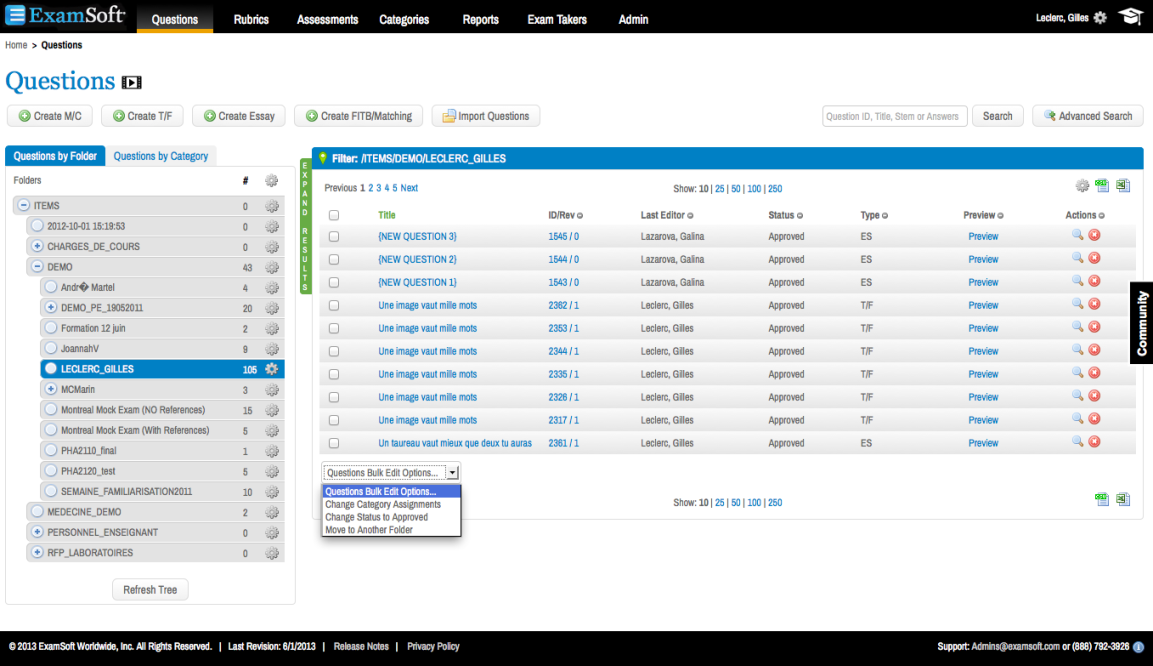Export to Excel using bottom icon

pyautogui.click(x=1123, y=499)
